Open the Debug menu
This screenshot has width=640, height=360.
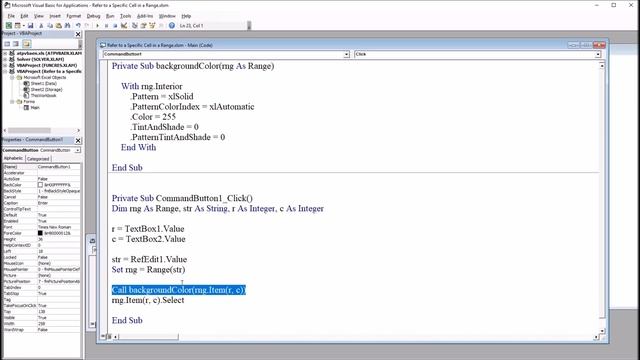93,16
